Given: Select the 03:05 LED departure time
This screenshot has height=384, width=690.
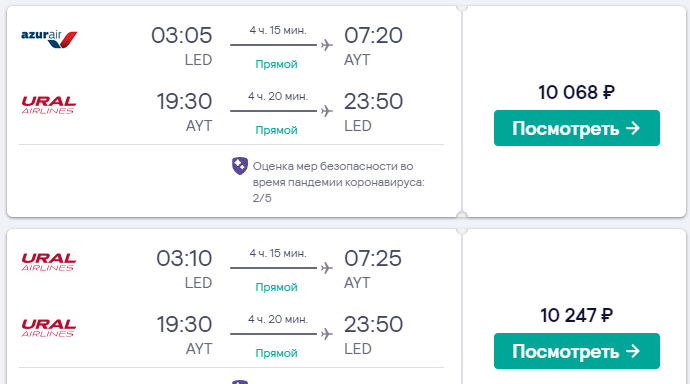Looking at the screenshot, I should coord(182,35).
